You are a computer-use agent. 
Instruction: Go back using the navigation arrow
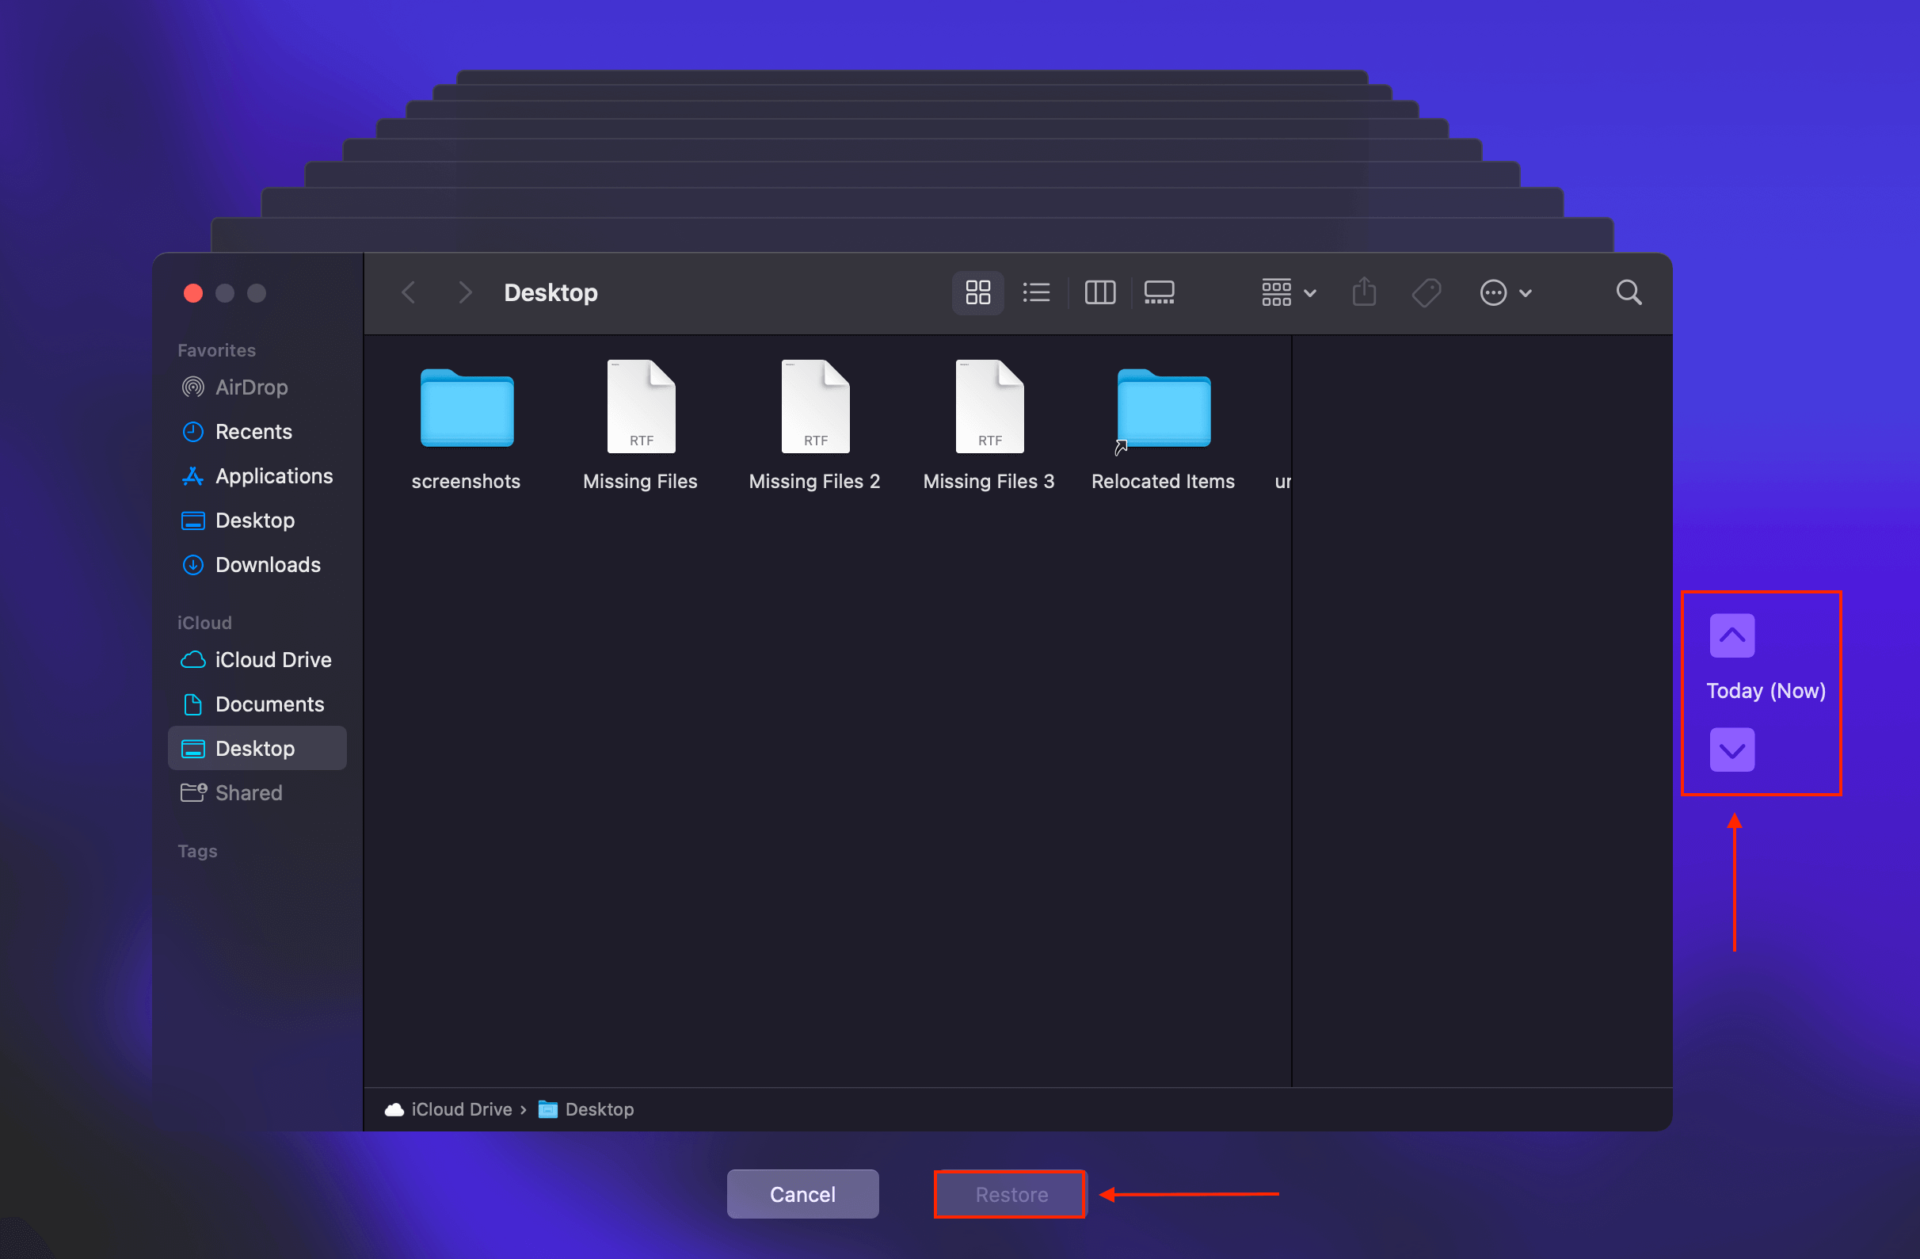point(408,292)
